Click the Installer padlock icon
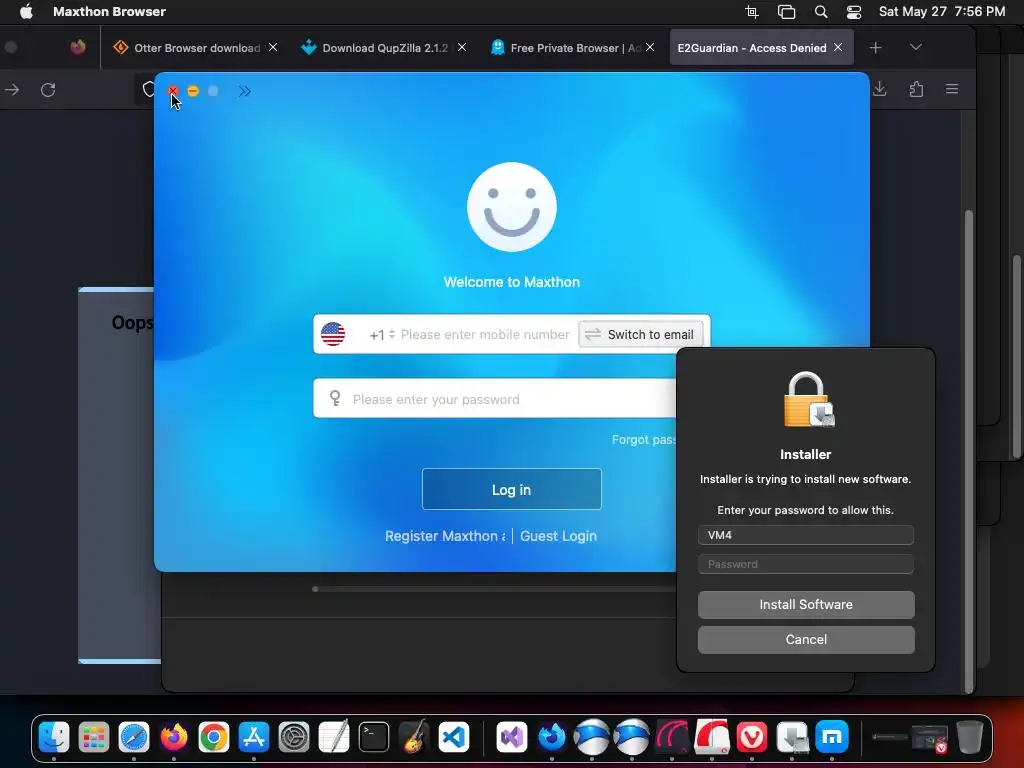This screenshot has height=768, width=1024. point(808,400)
